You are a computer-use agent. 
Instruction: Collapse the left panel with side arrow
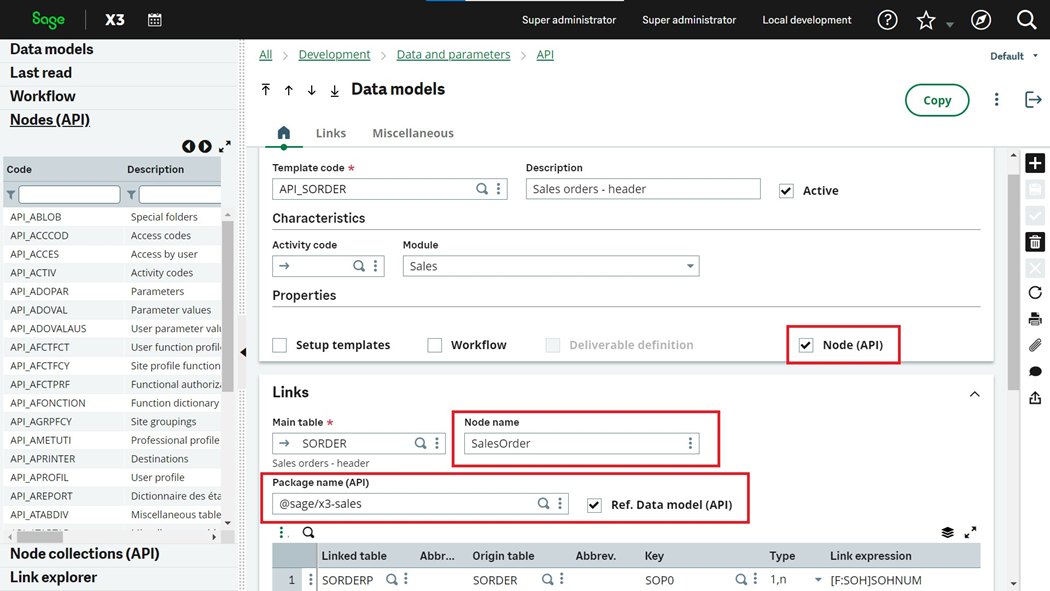click(x=243, y=352)
